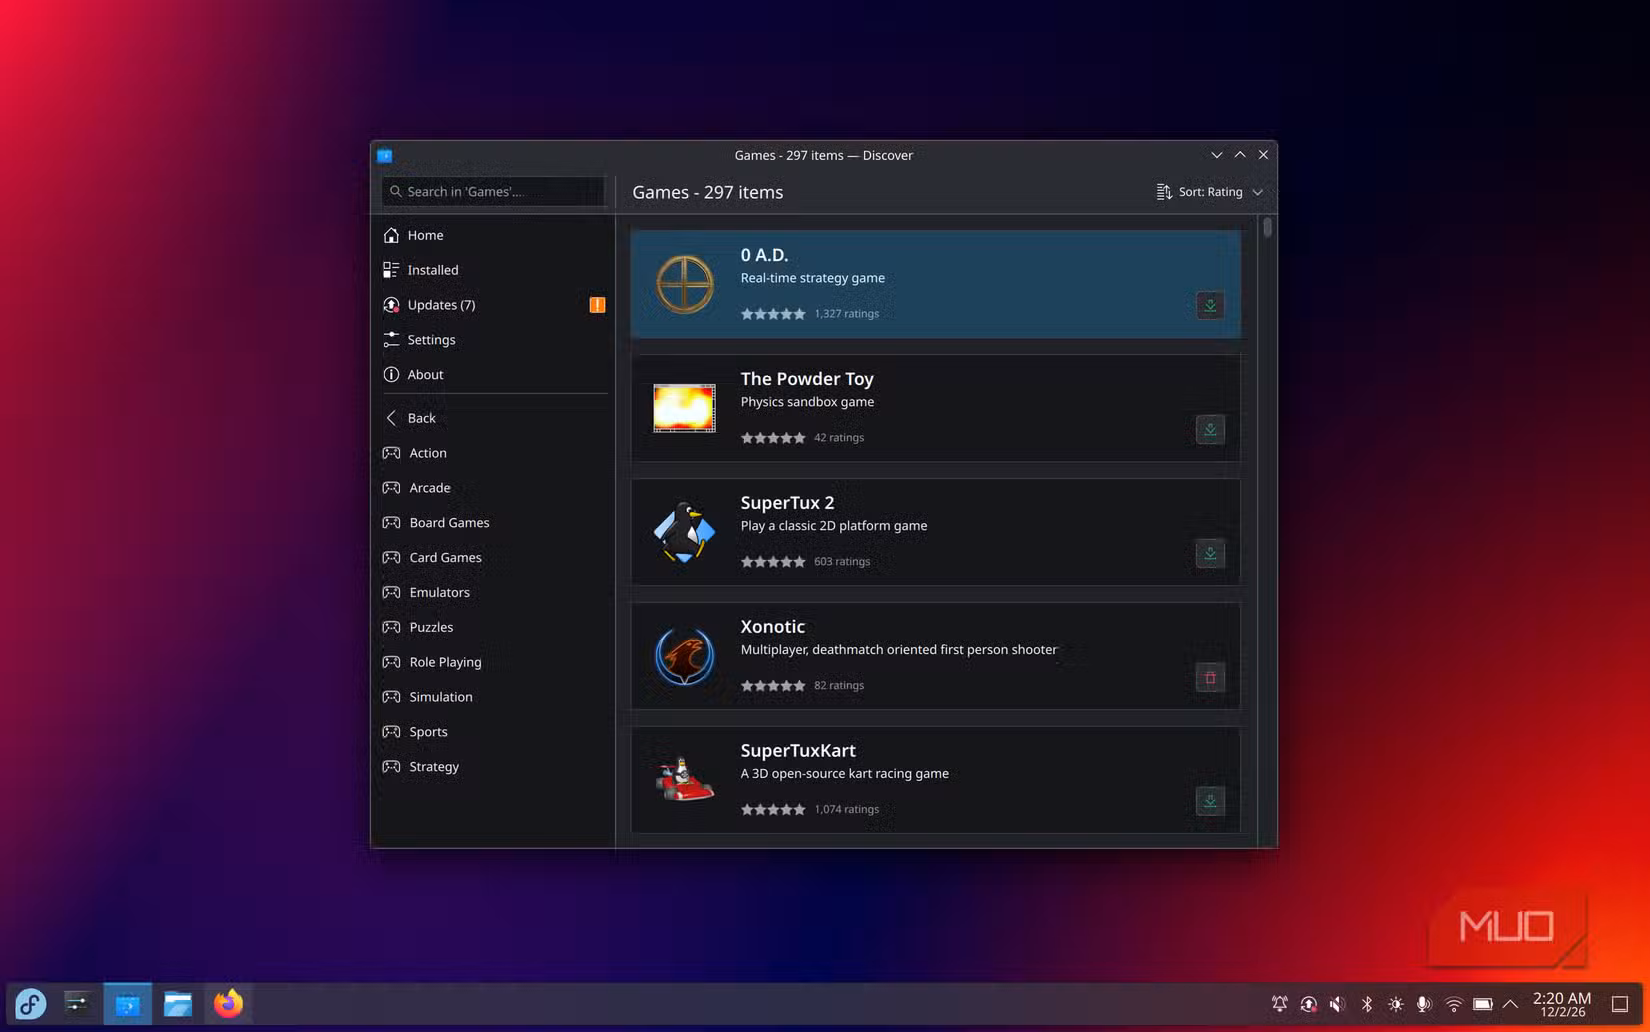
Task: Select the Puzzles category
Action: [x=493, y=628]
